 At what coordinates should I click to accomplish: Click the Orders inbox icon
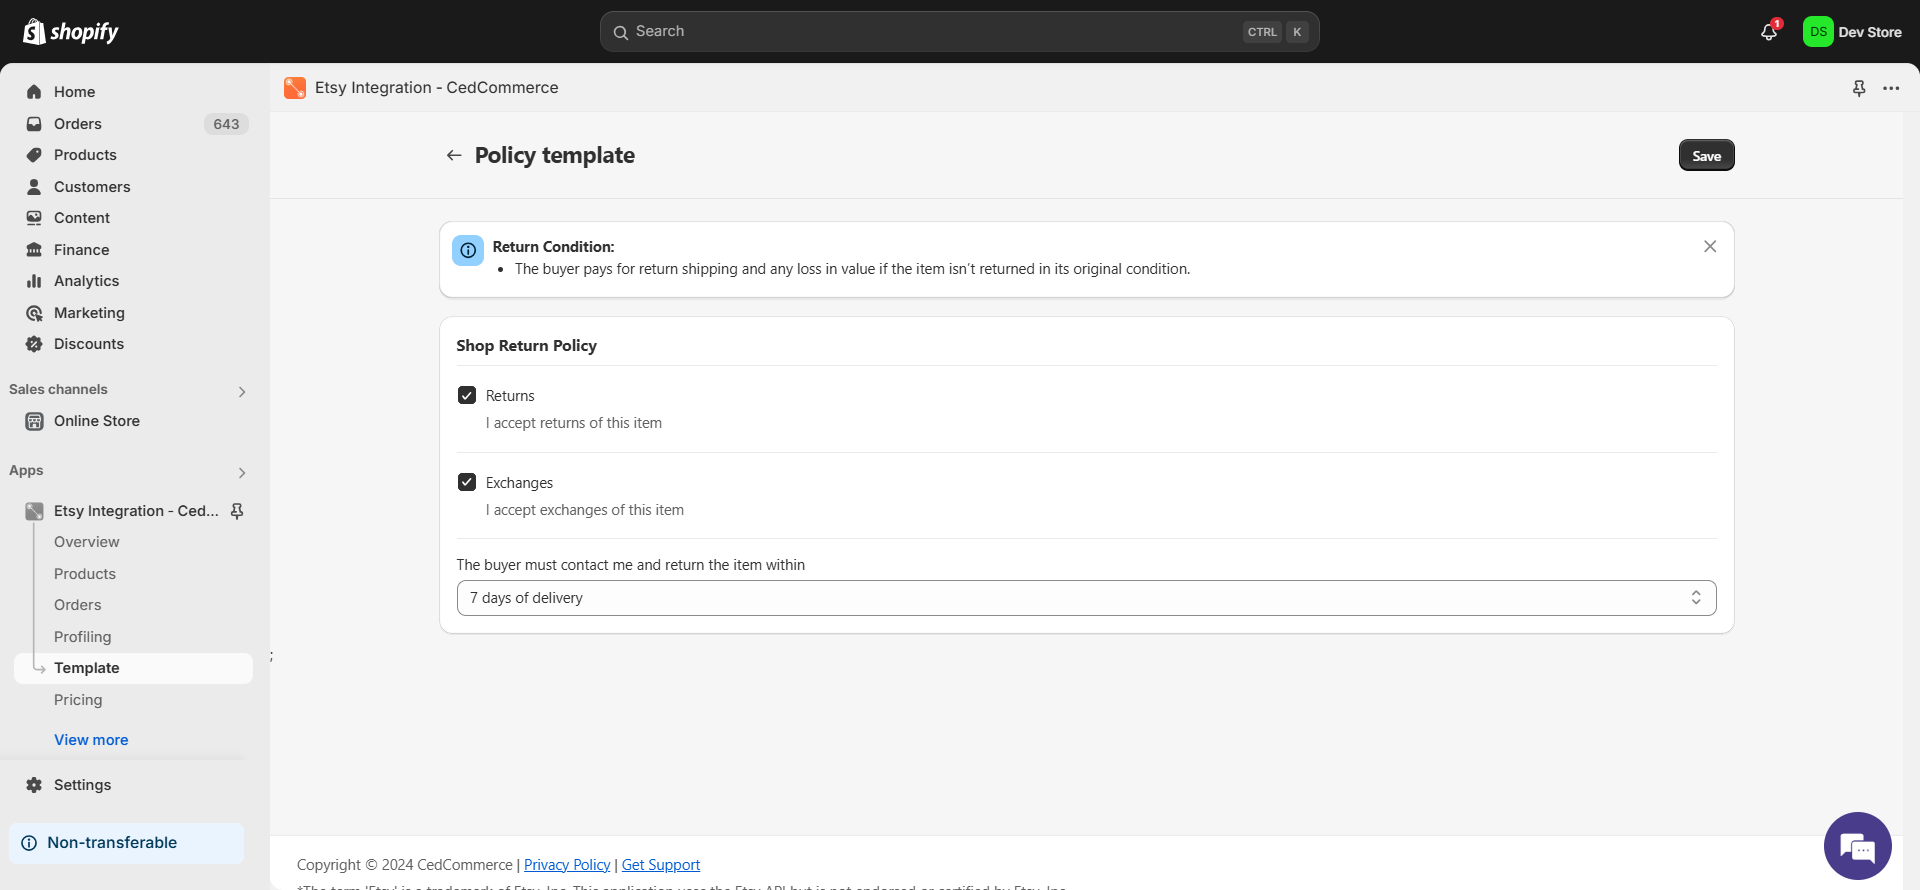point(34,124)
